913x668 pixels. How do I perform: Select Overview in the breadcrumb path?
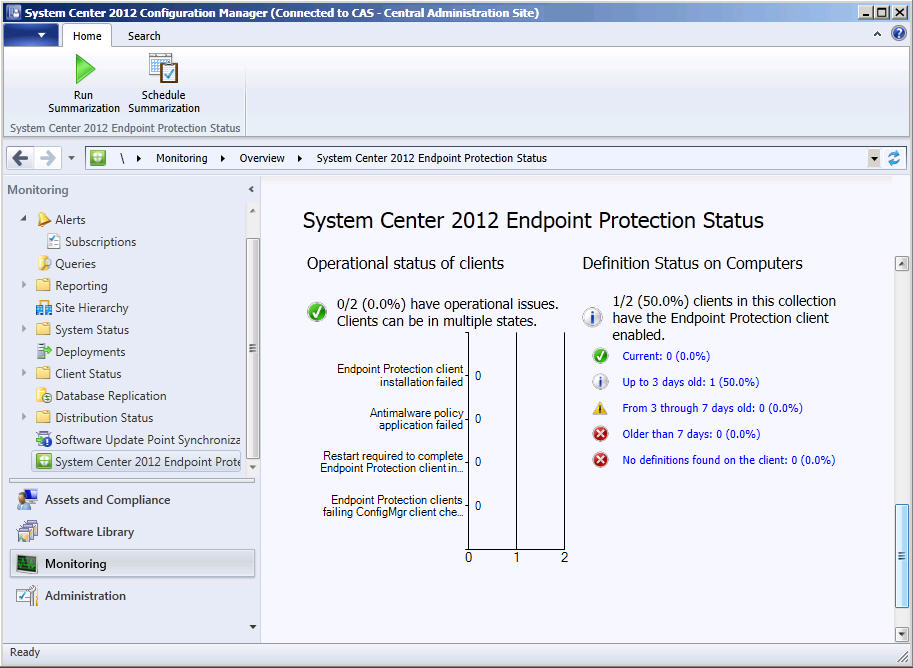pos(262,158)
